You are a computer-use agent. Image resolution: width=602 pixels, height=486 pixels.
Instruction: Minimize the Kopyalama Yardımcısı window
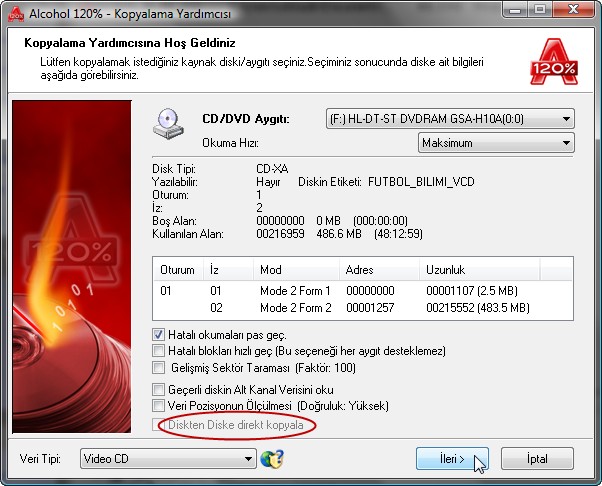point(515,10)
